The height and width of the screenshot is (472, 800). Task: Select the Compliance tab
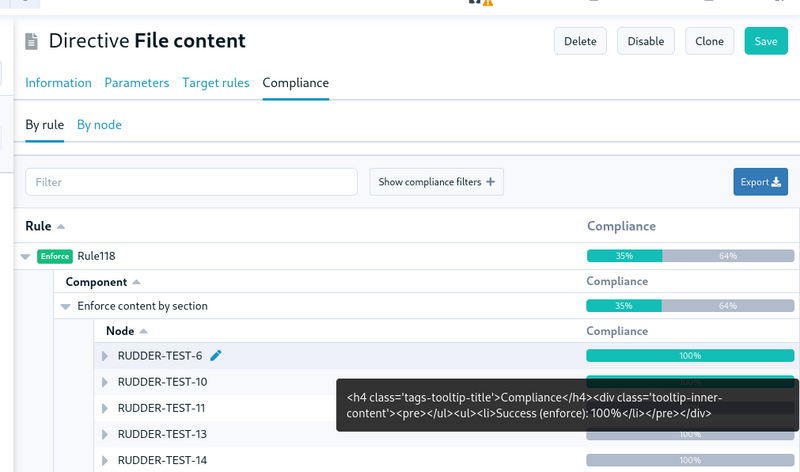tap(295, 83)
